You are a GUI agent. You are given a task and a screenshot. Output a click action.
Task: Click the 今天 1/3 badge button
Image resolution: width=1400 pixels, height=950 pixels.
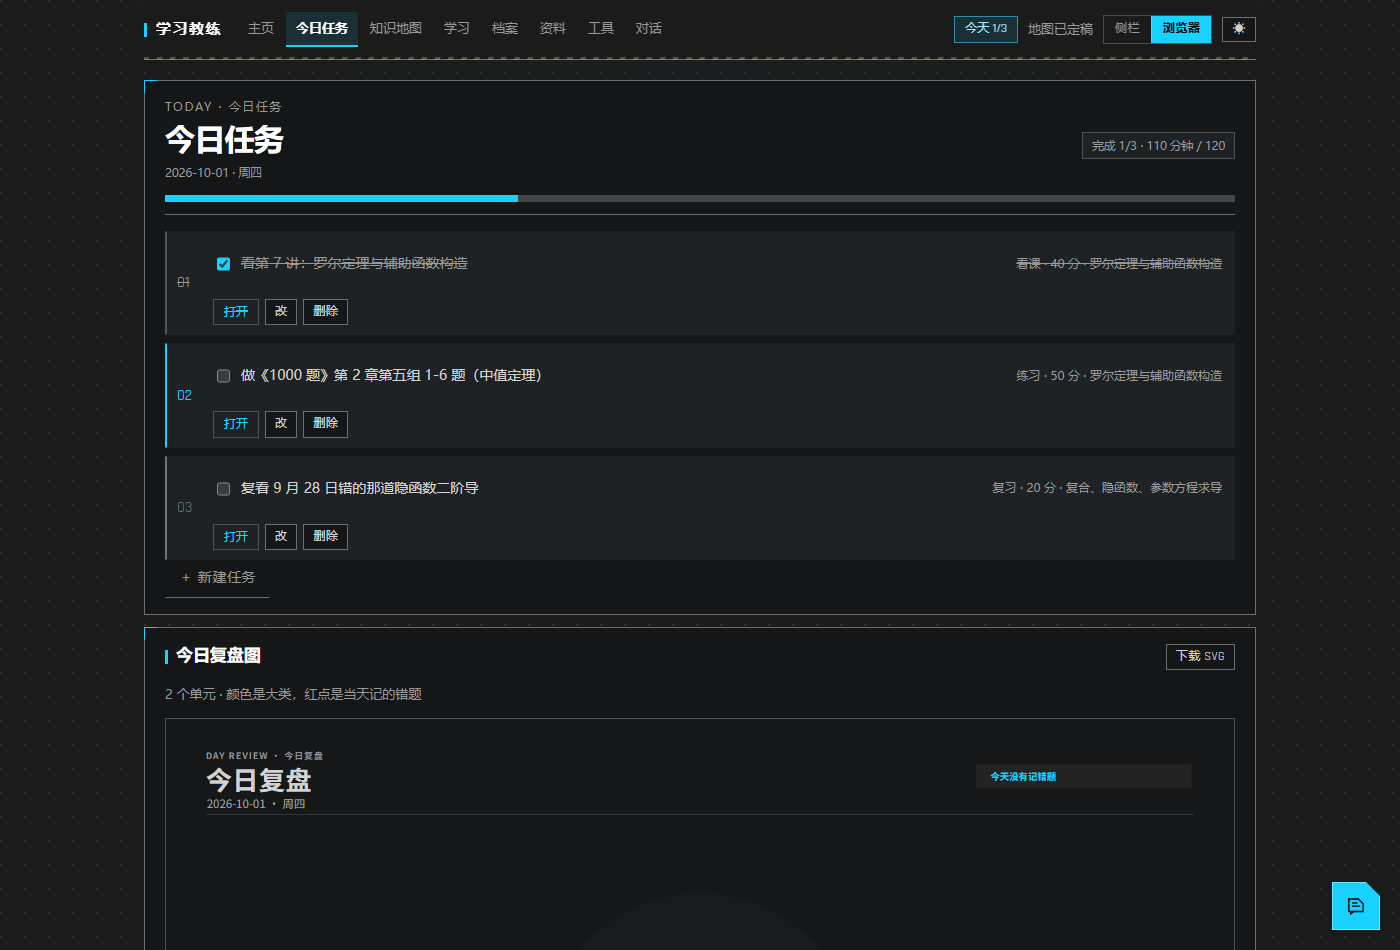pyautogui.click(x=986, y=29)
